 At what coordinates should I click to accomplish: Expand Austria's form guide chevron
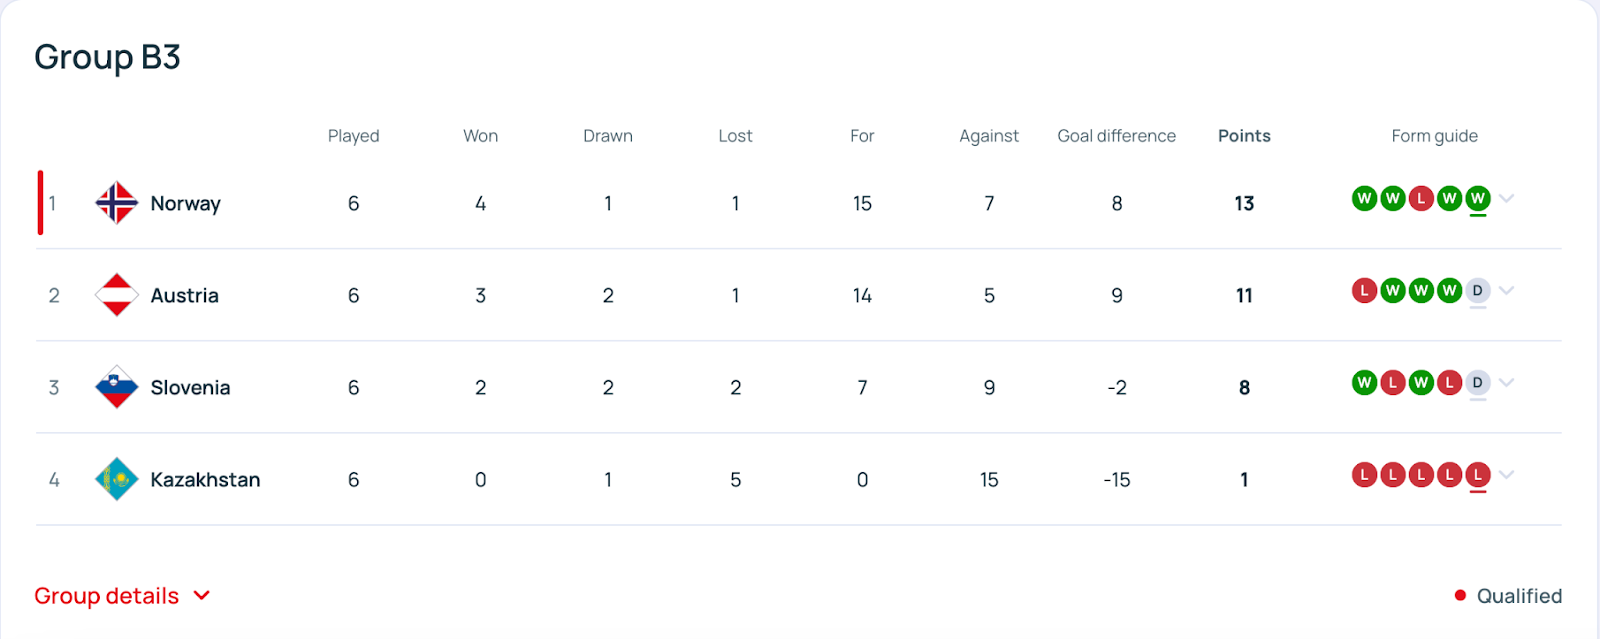[1507, 290]
